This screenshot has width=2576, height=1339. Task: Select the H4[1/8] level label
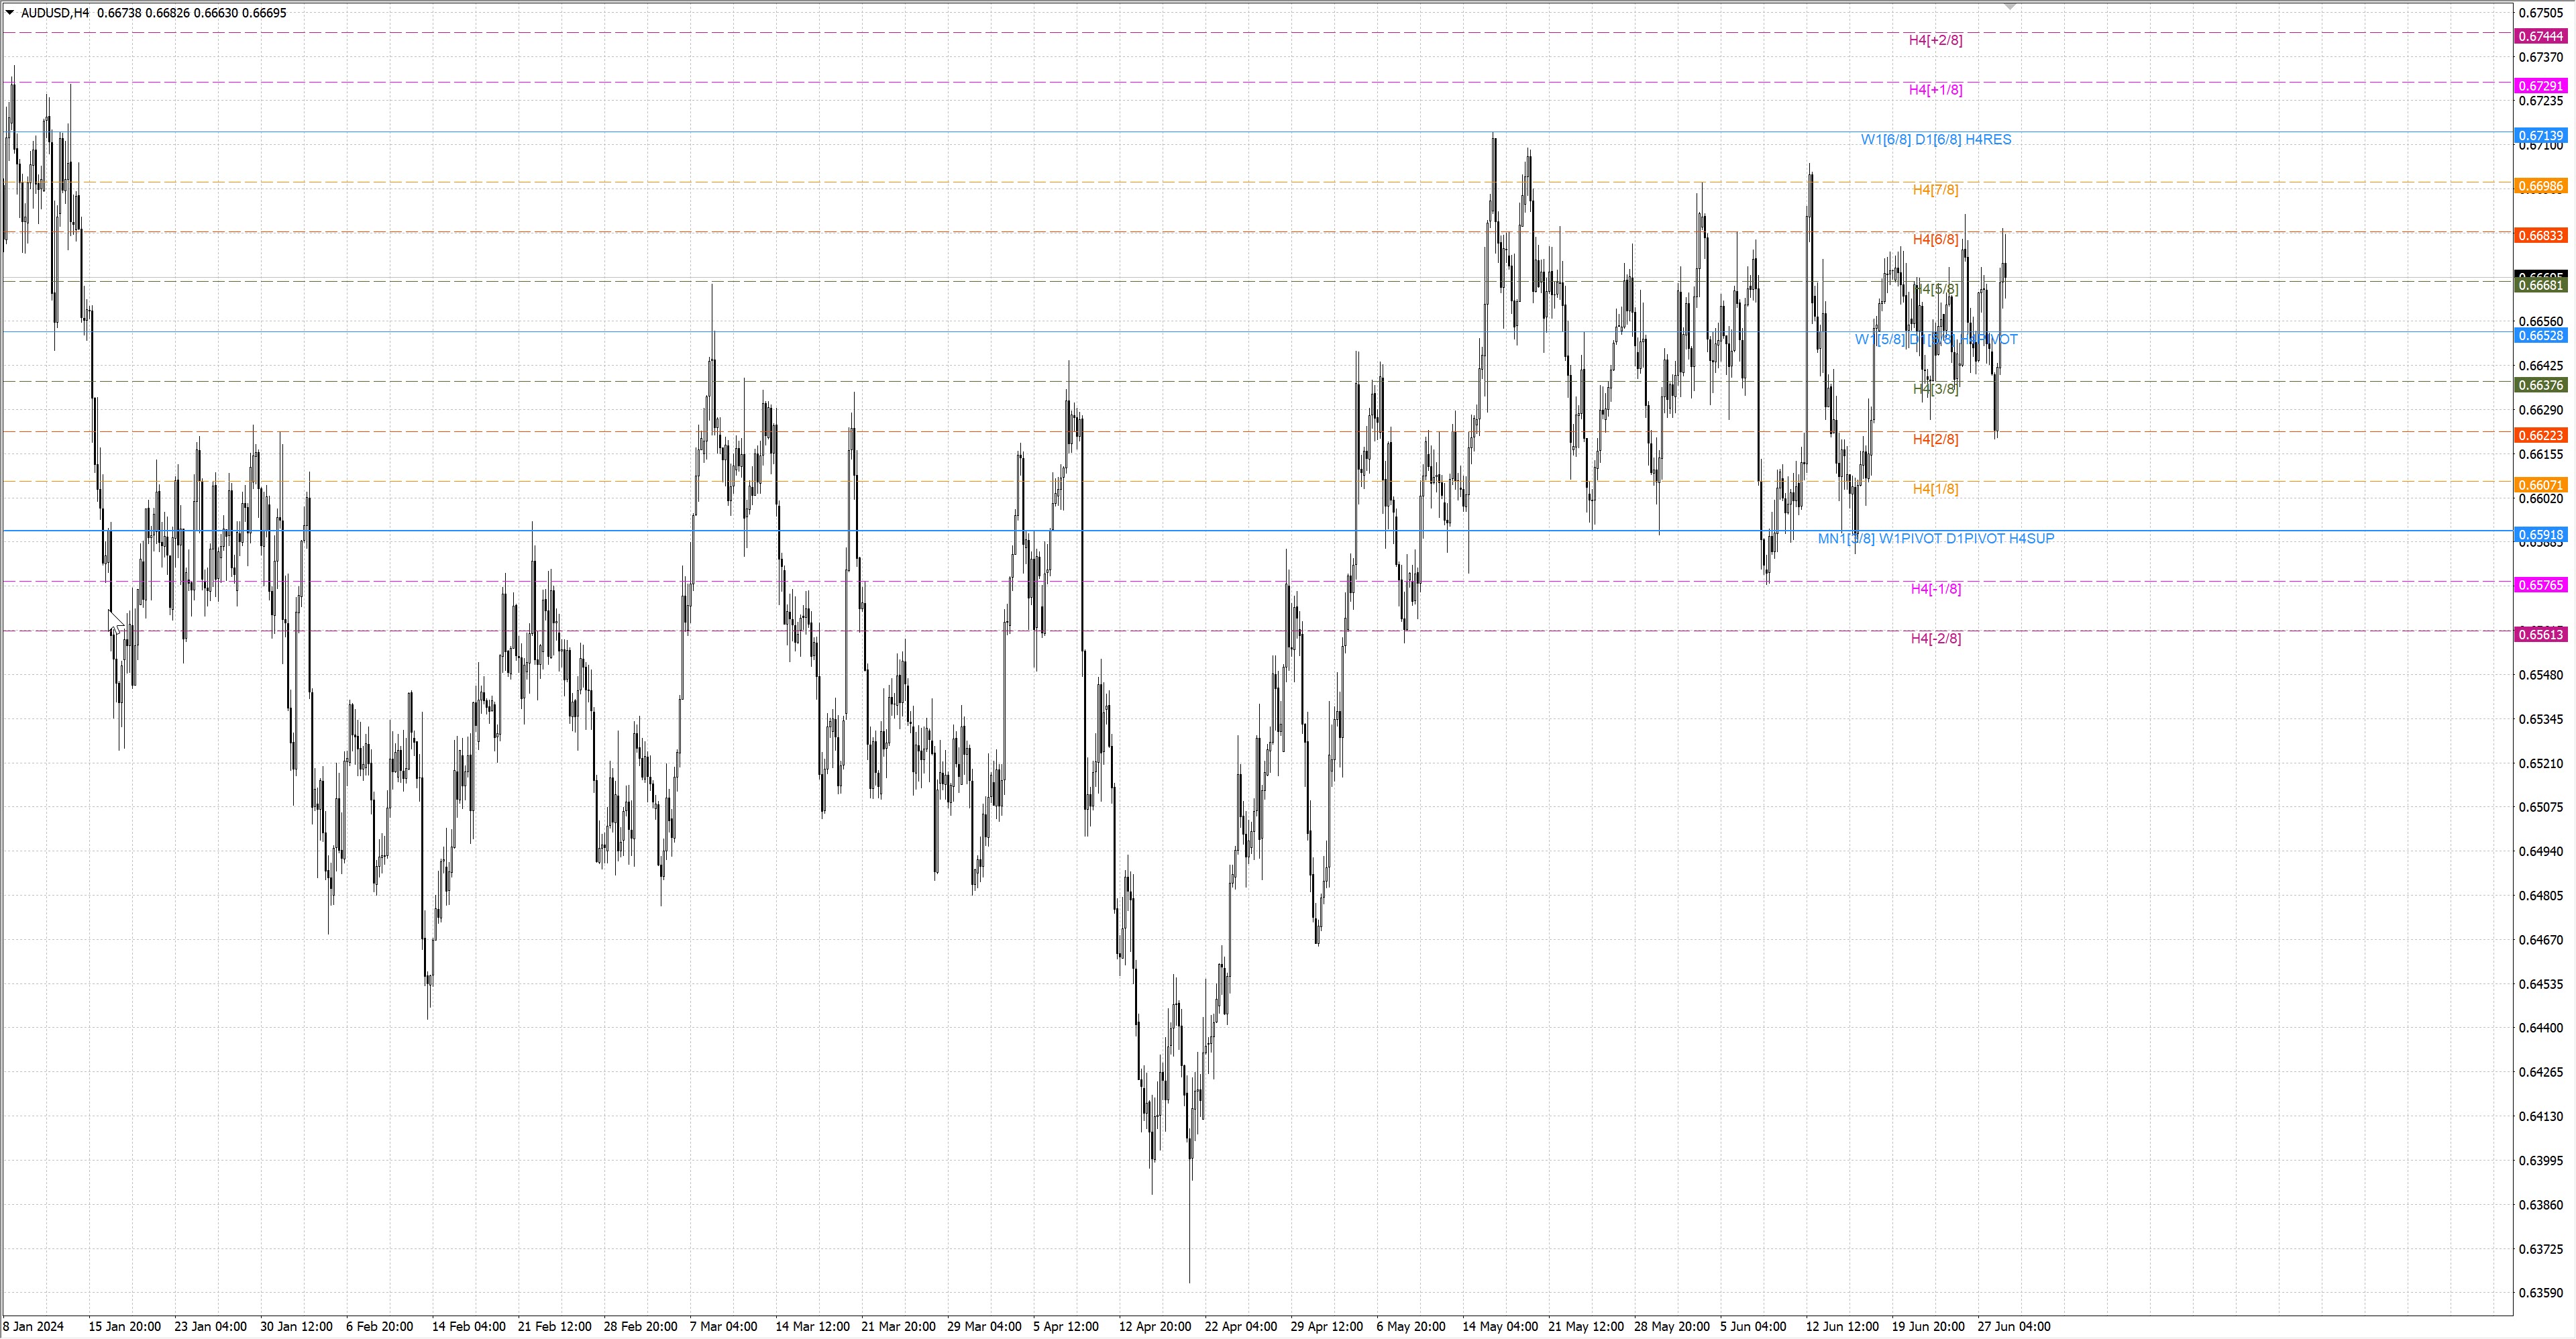pyautogui.click(x=1935, y=489)
